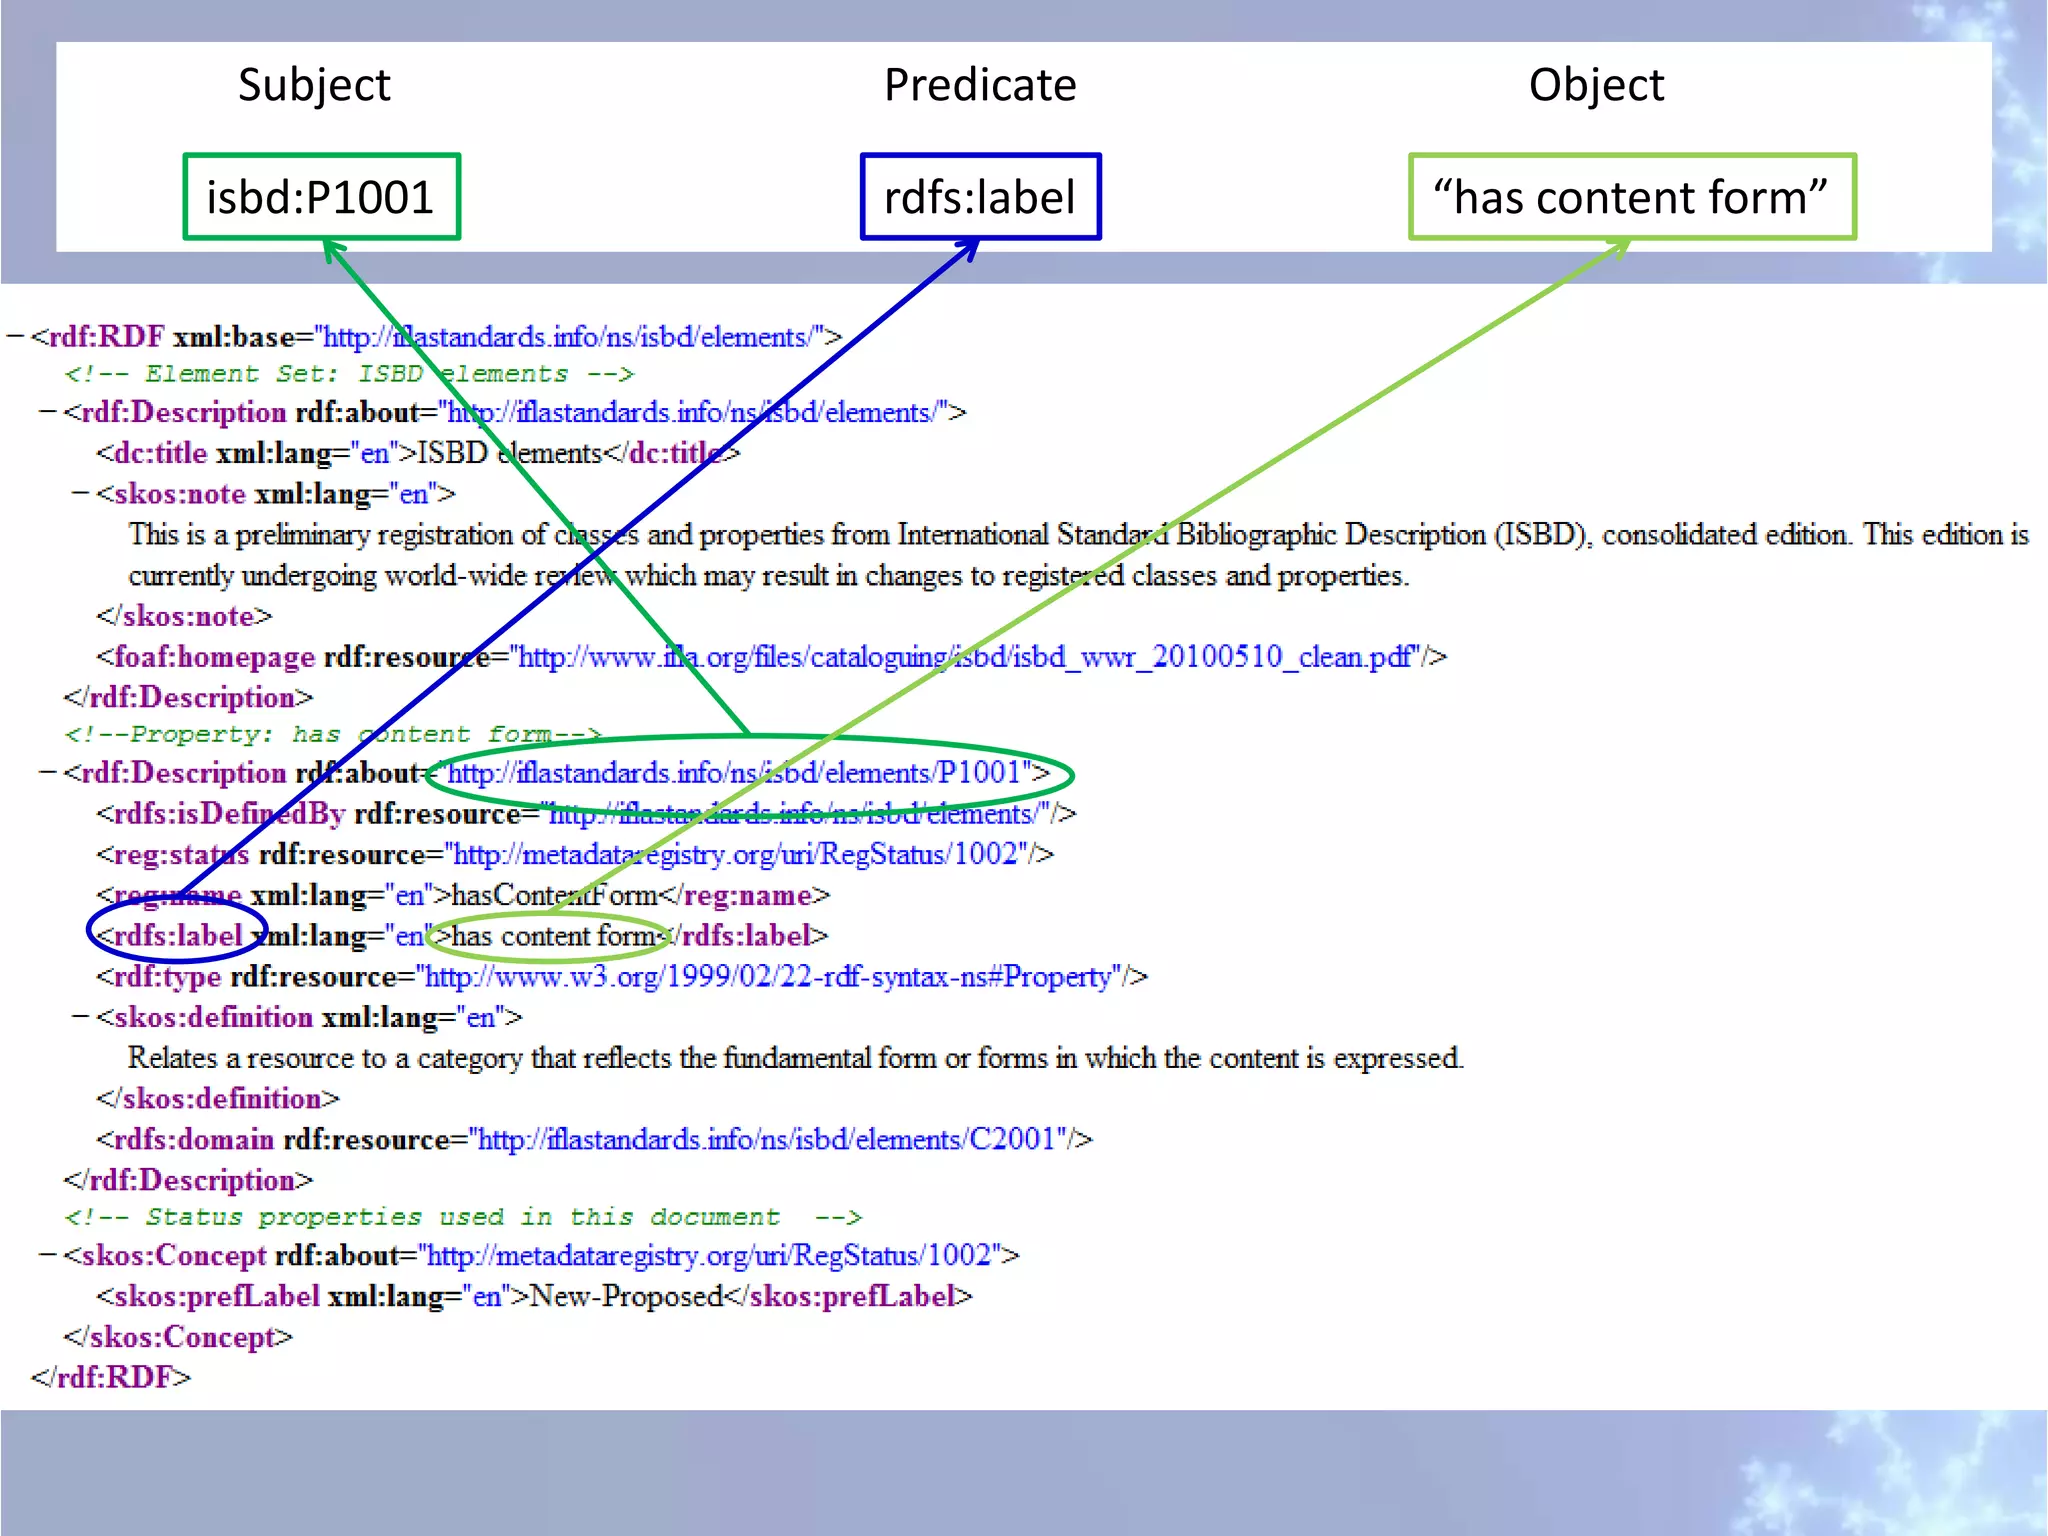Screen dimensions: 2048x1536
Task: Click 'Relates a resource to a category' definition
Action: click(x=796, y=1058)
